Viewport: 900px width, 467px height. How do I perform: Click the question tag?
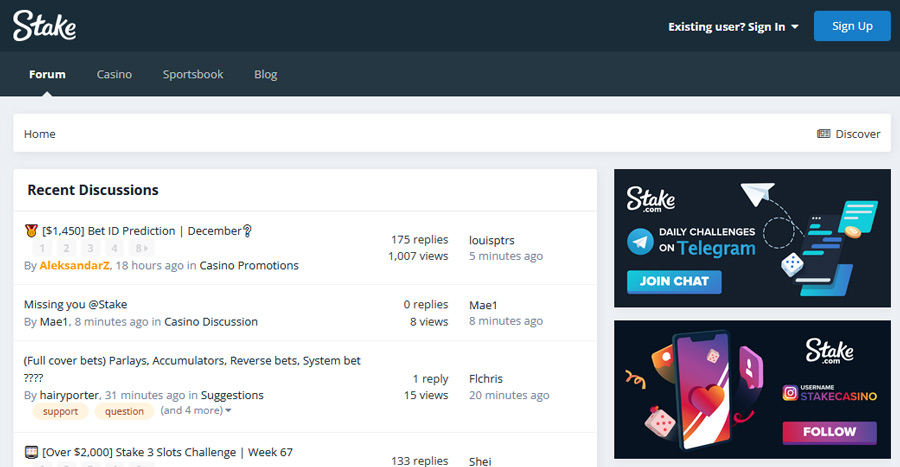coord(124,411)
